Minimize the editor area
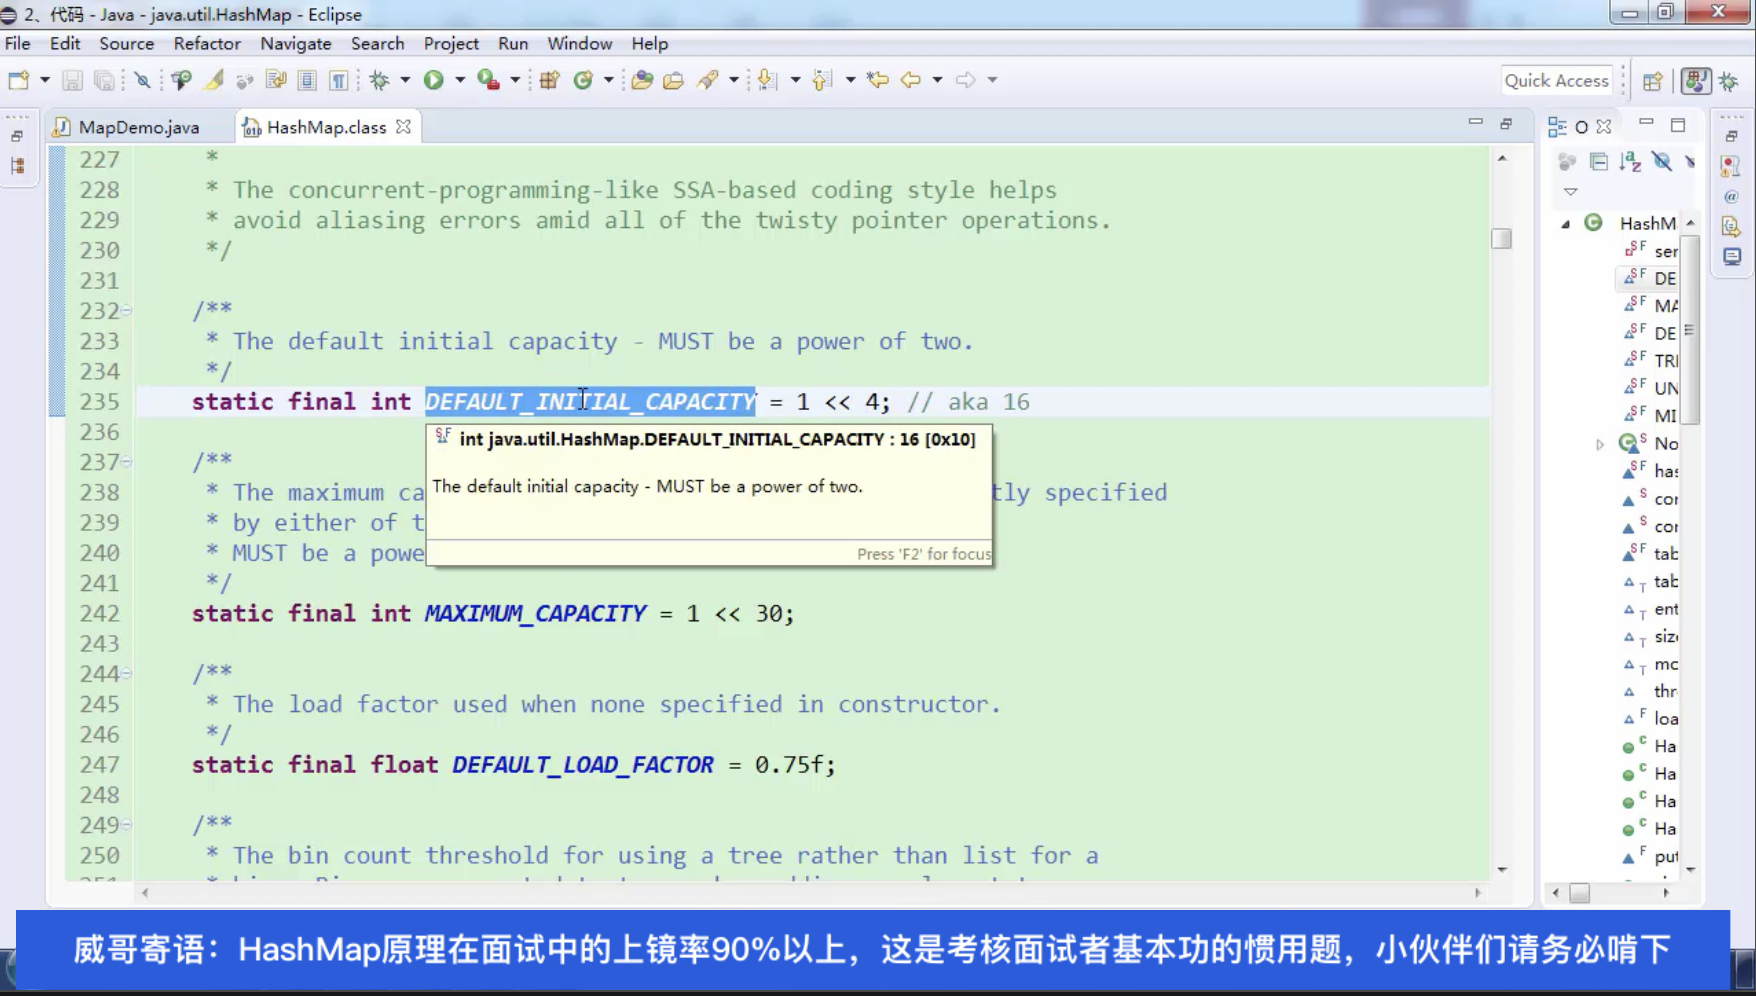The width and height of the screenshot is (1756, 996). [1475, 122]
